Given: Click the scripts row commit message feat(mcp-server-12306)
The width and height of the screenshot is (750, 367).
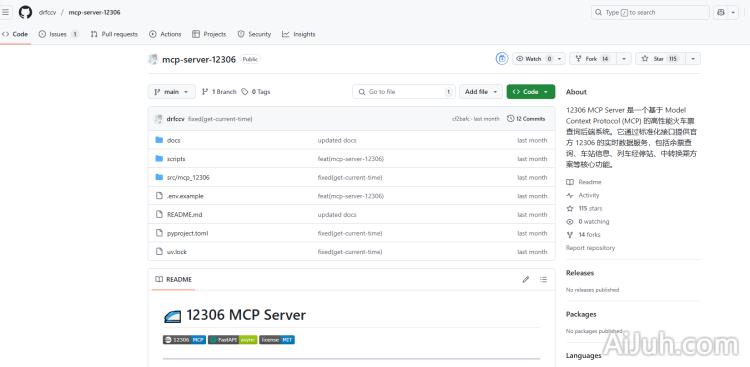Looking at the screenshot, I should (351, 159).
